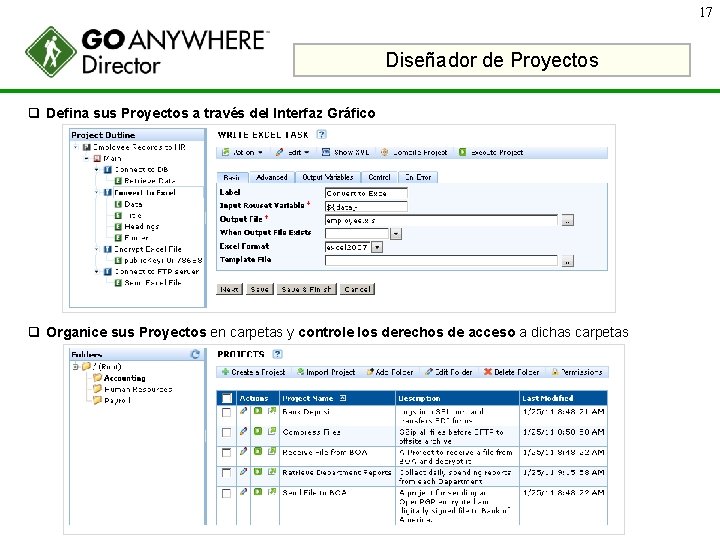Screen dimensions: 720x540
Task: Click the Project Name sort icon
Action: coord(343,398)
